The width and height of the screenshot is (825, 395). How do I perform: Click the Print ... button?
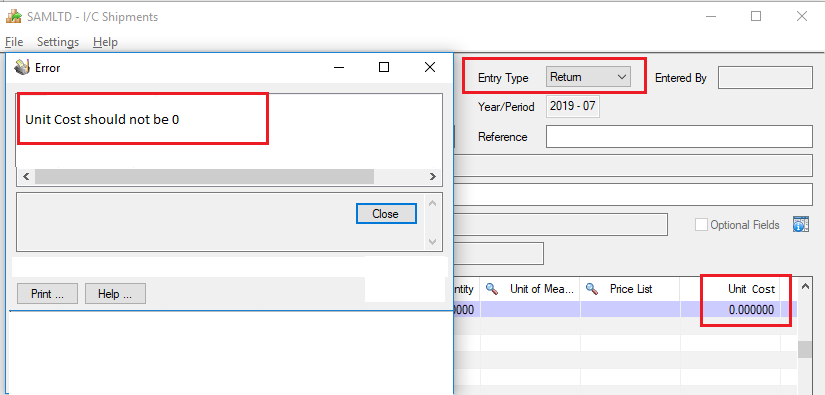(x=47, y=293)
